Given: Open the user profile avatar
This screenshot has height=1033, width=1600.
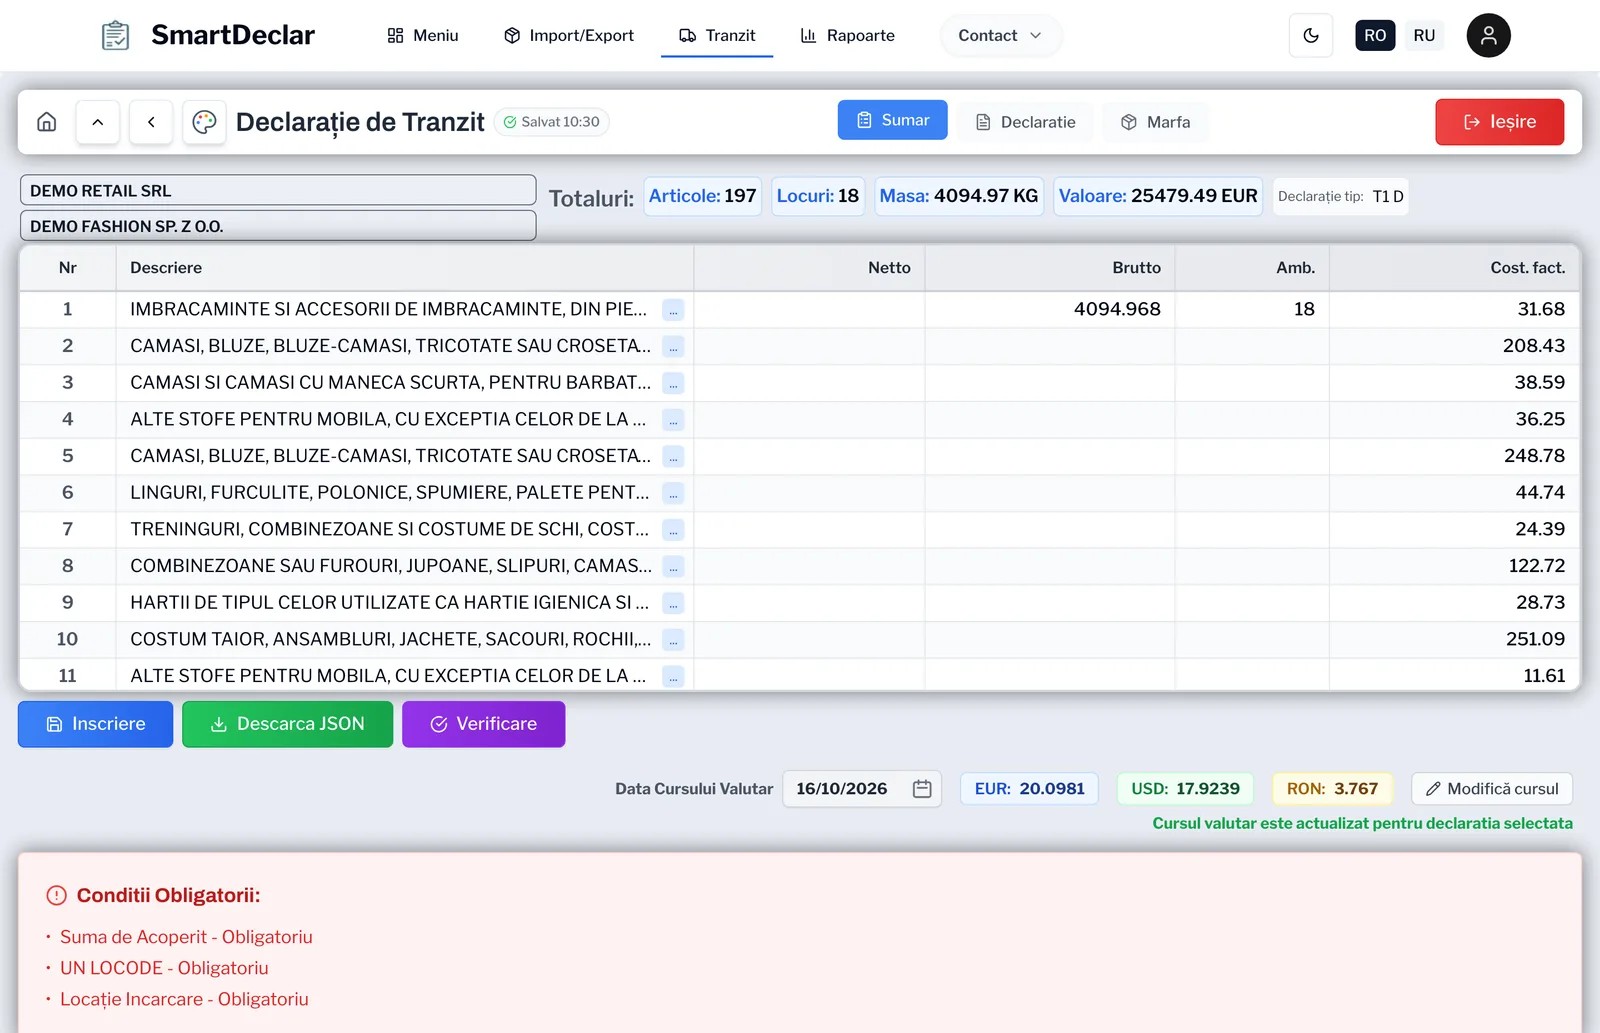Looking at the screenshot, I should tap(1488, 35).
